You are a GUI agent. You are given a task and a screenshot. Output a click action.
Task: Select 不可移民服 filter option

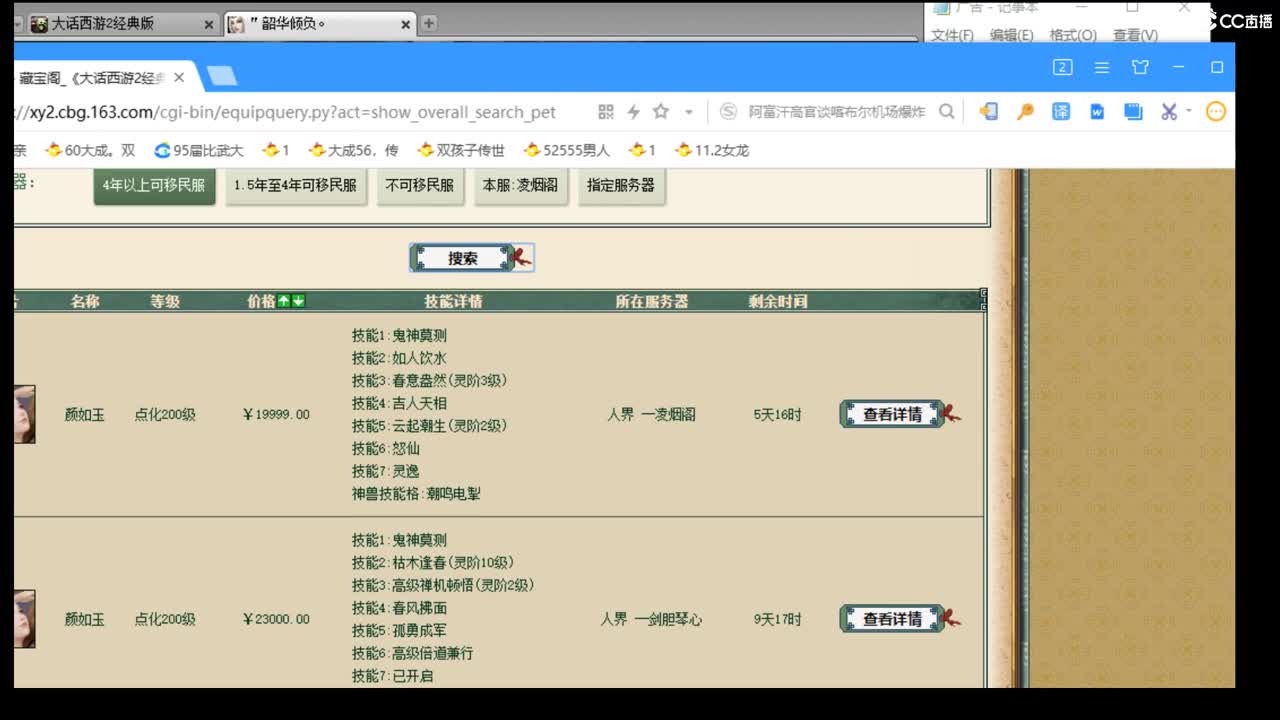click(x=420, y=185)
